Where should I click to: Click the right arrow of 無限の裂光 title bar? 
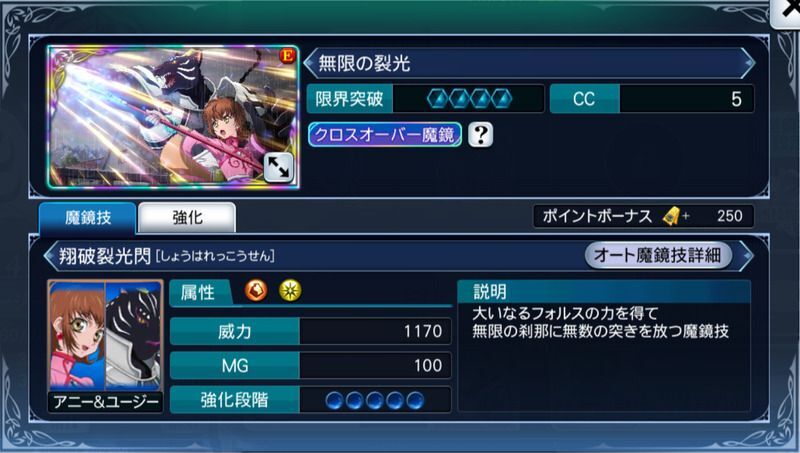point(747,63)
